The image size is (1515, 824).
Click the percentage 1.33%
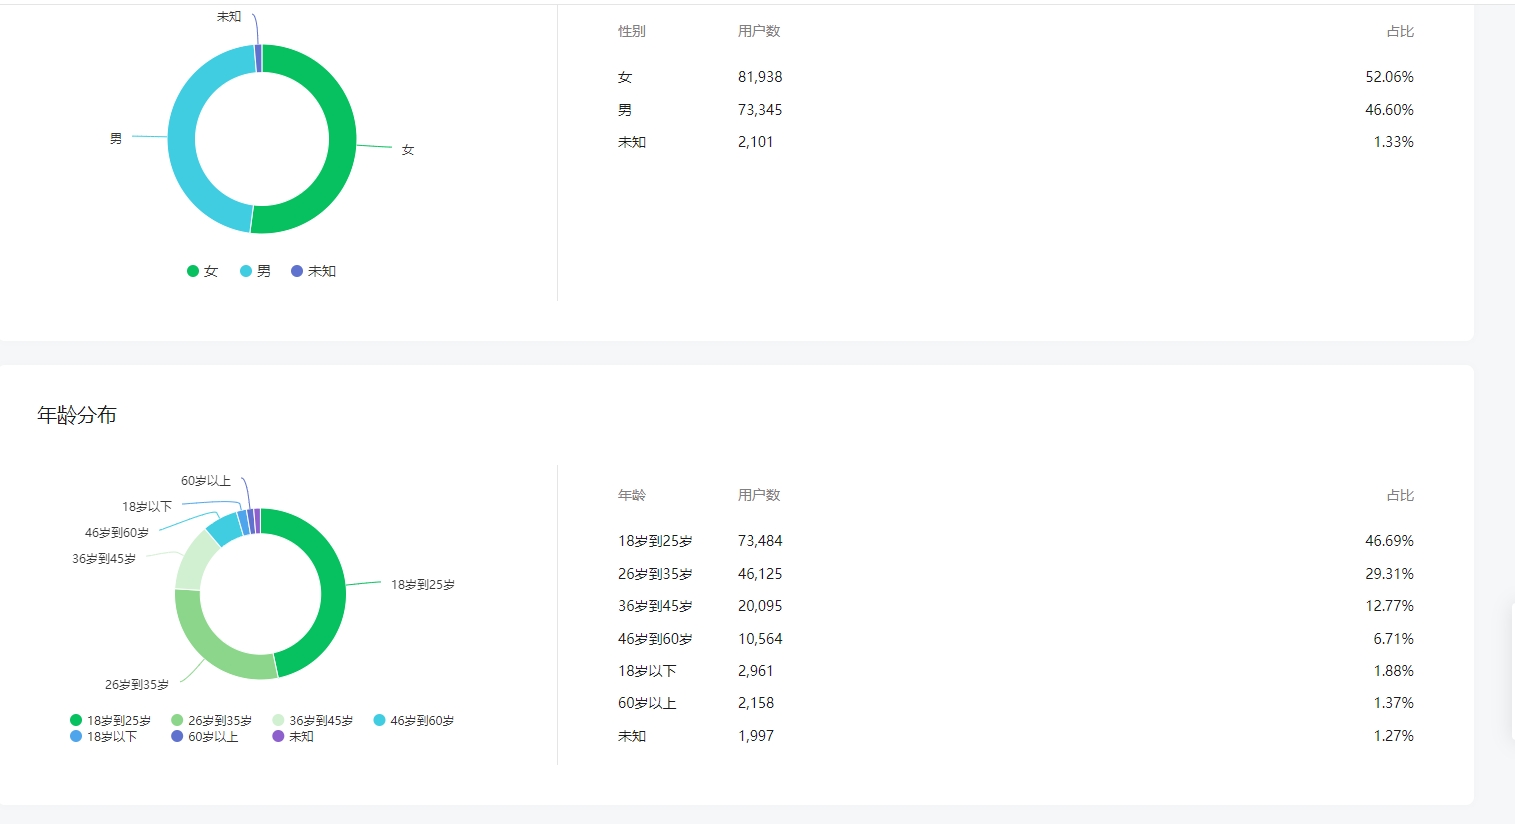tap(1394, 142)
